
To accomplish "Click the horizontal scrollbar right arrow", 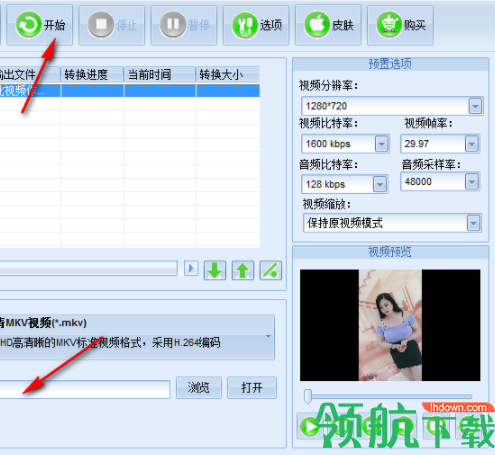I will pyautogui.click(x=191, y=268).
